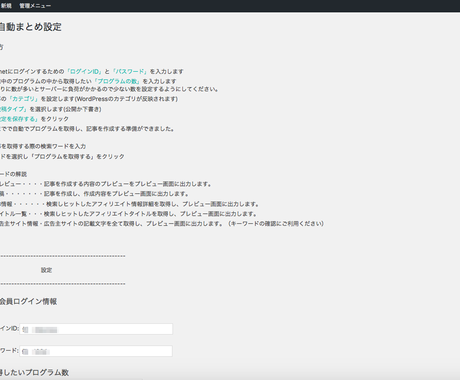This screenshot has height=380, width=460.
Task: Click the teal 「設定を保存する」 highlighted text
Action: click(x=19, y=119)
